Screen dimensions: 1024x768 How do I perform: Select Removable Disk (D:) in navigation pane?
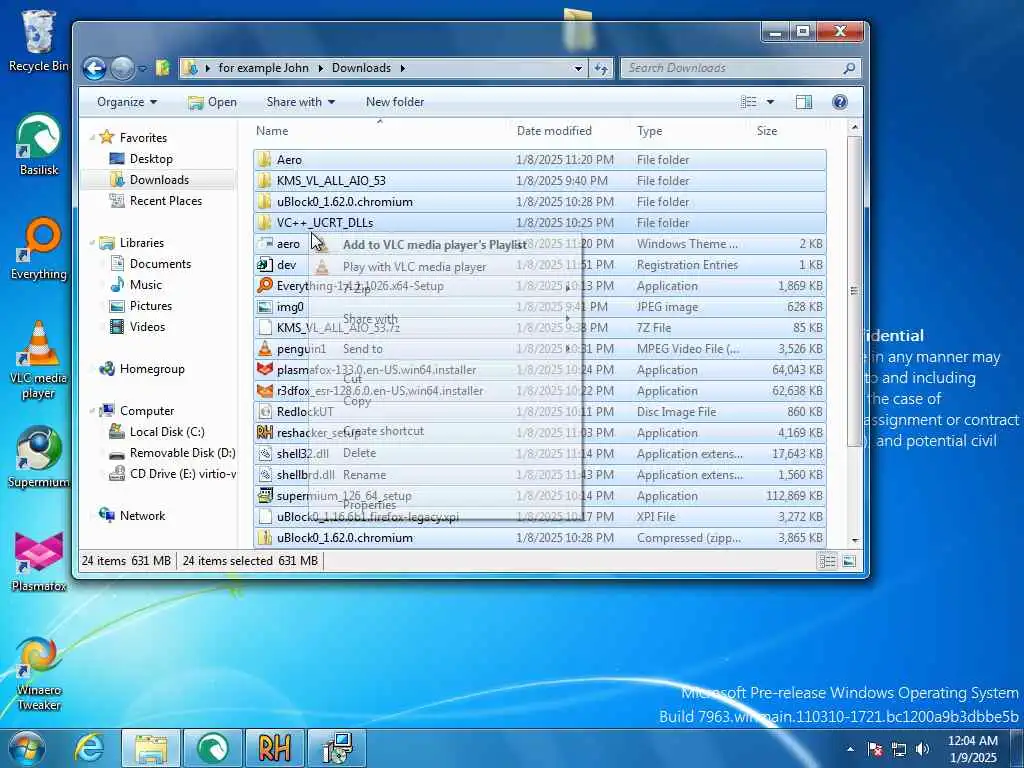[x=182, y=453]
